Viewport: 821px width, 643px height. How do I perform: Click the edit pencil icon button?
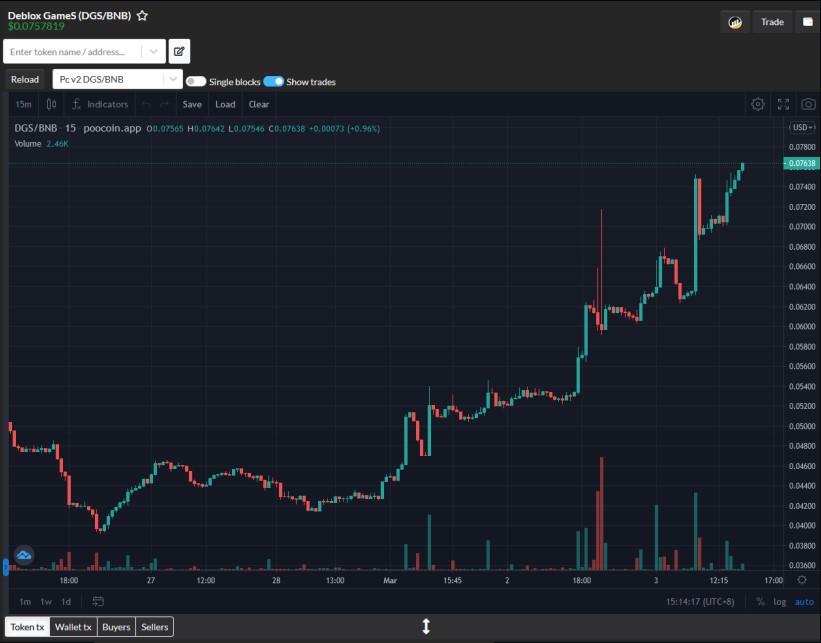179,51
